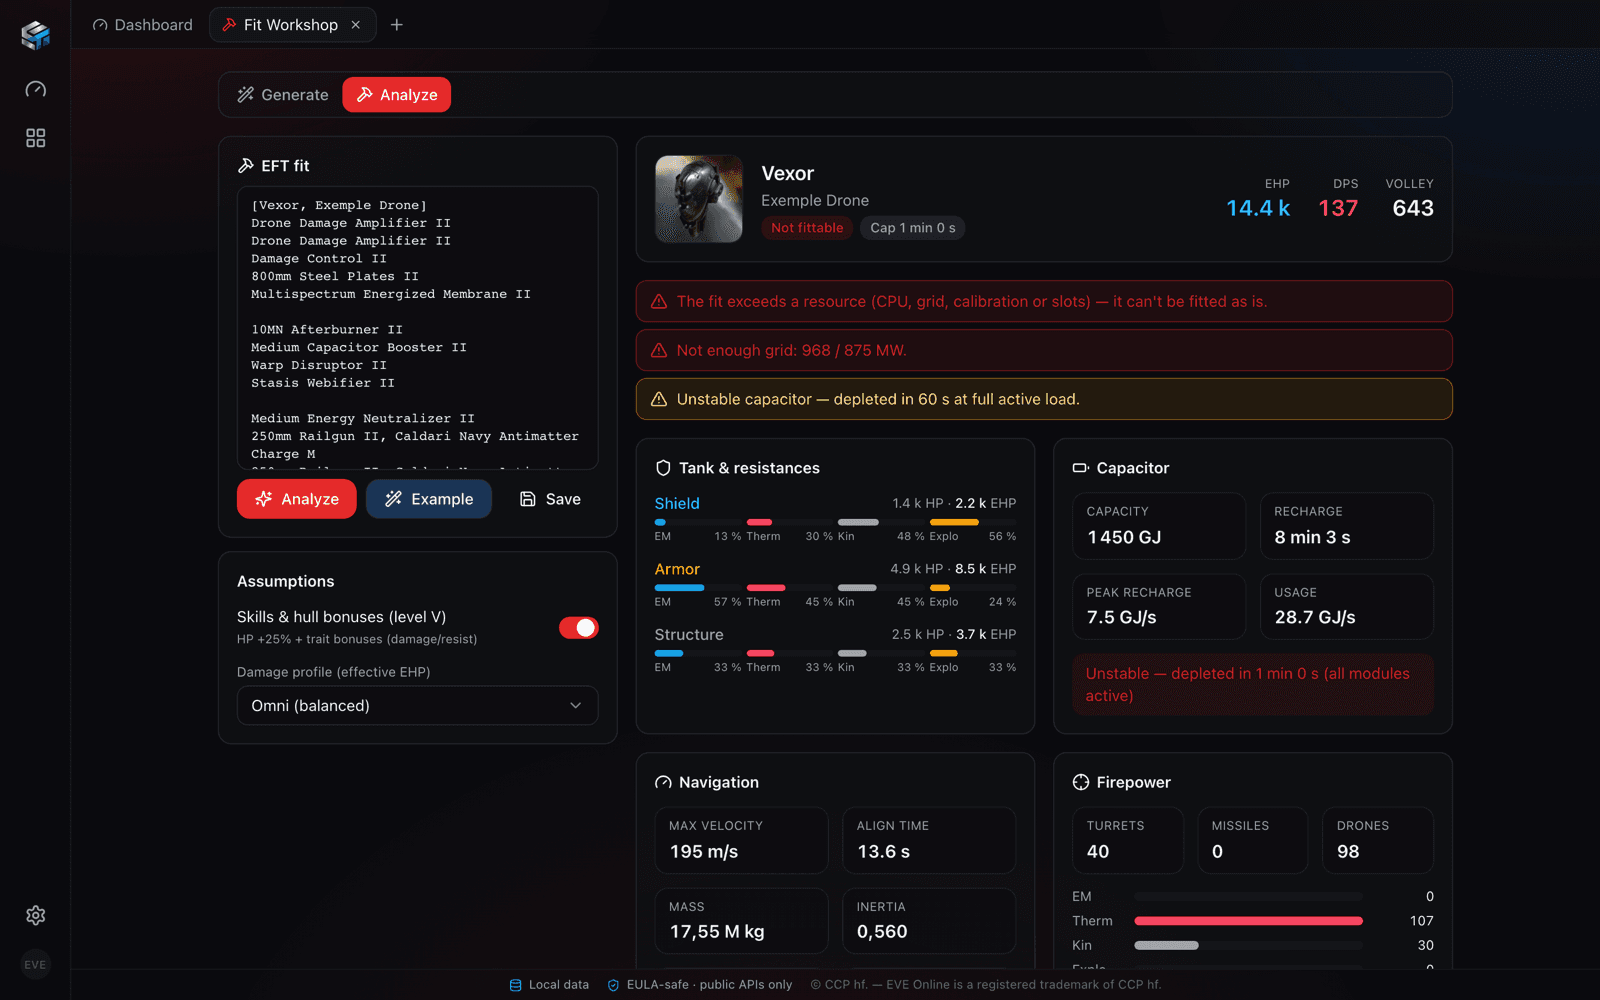Click the Shield Explo resistance bar
This screenshot has width=1600, height=1000.
(973, 522)
